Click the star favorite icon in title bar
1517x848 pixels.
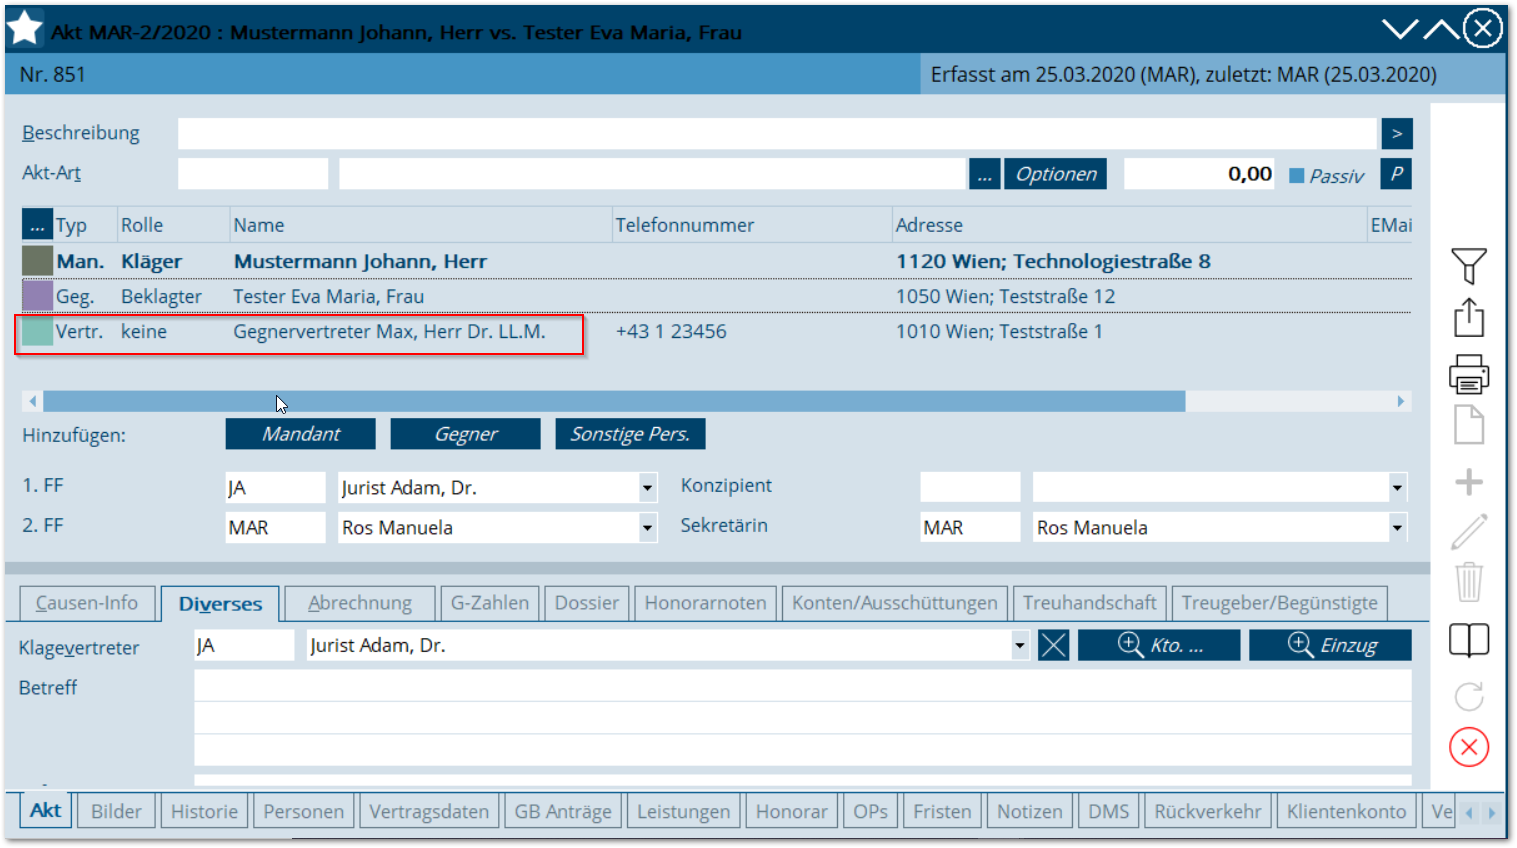(x=24, y=28)
